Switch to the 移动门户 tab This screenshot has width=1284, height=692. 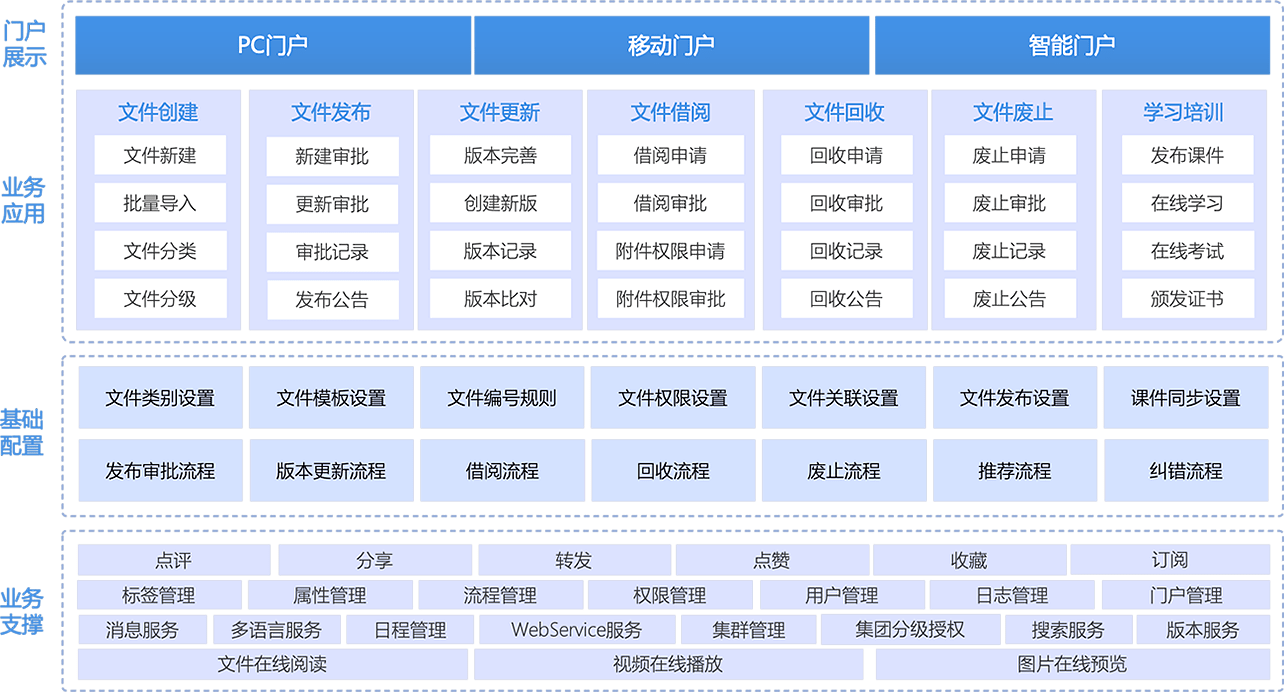tap(670, 45)
